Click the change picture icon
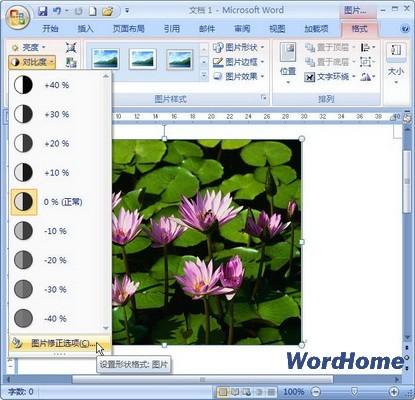This screenshot has height=400, width=415. point(71,63)
